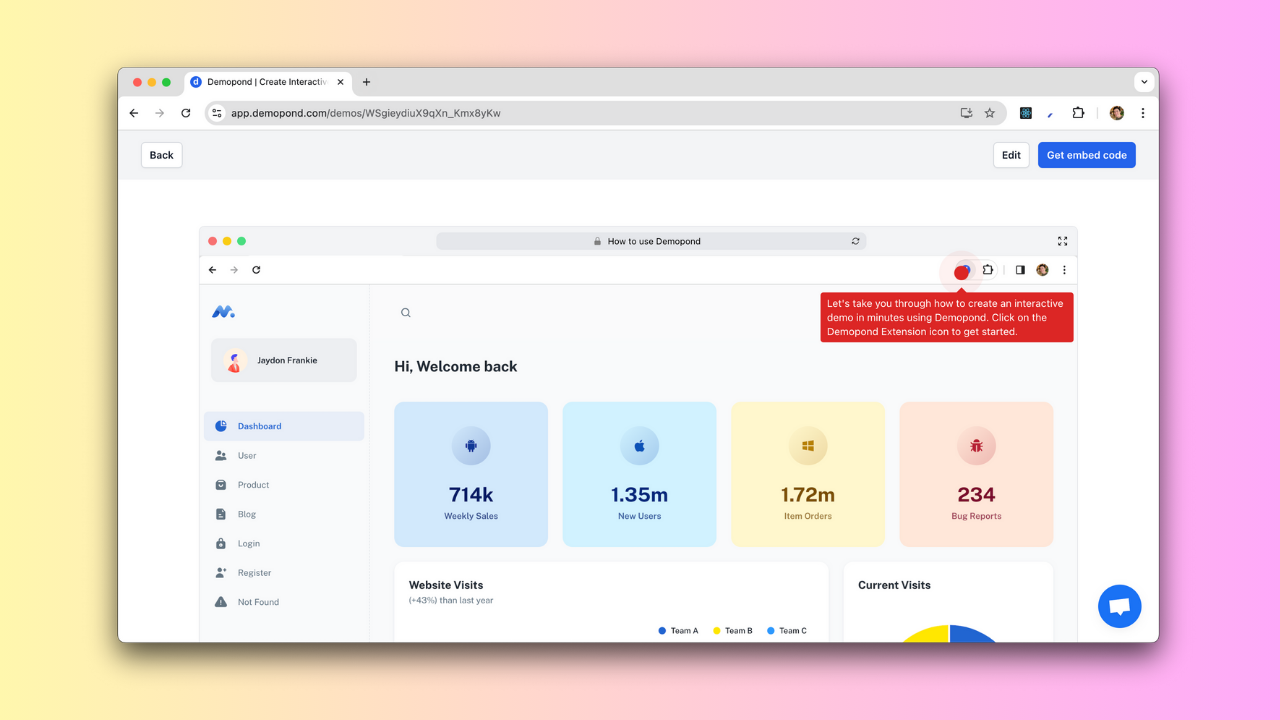The height and width of the screenshot is (720, 1280).
Task: Open the Jaydon Frankie account card
Action: pyautogui.click(x=284, y=360)
